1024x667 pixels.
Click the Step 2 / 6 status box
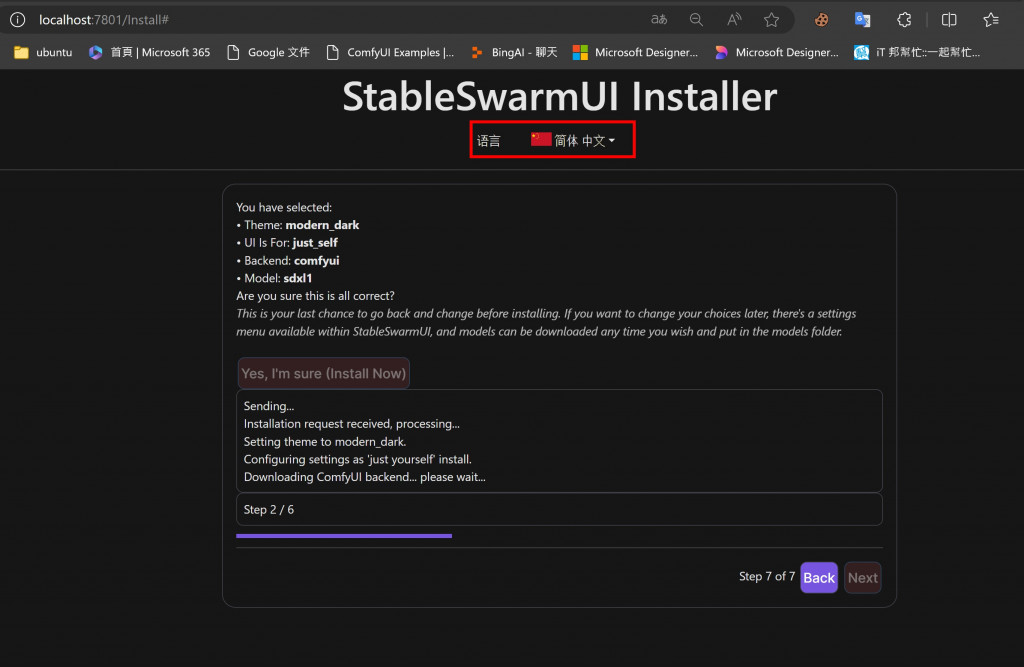tap(559, 510)
